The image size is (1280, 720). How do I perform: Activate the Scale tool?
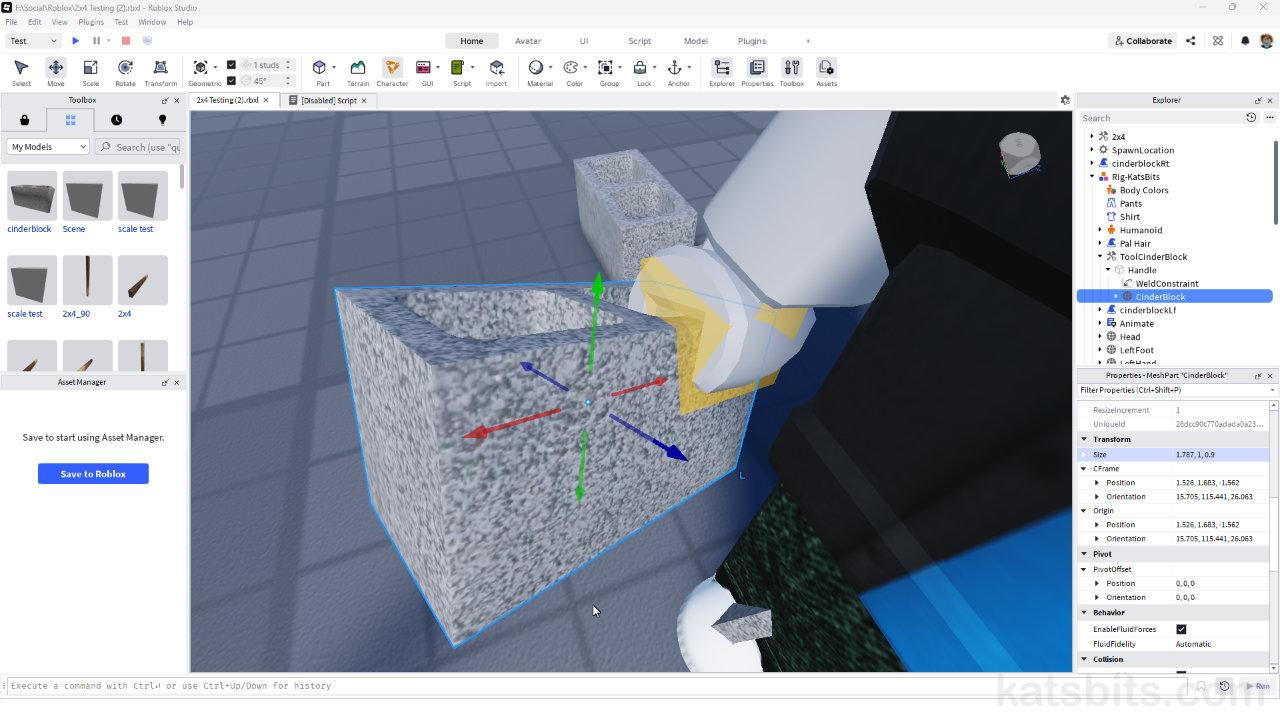click(90, 72)
